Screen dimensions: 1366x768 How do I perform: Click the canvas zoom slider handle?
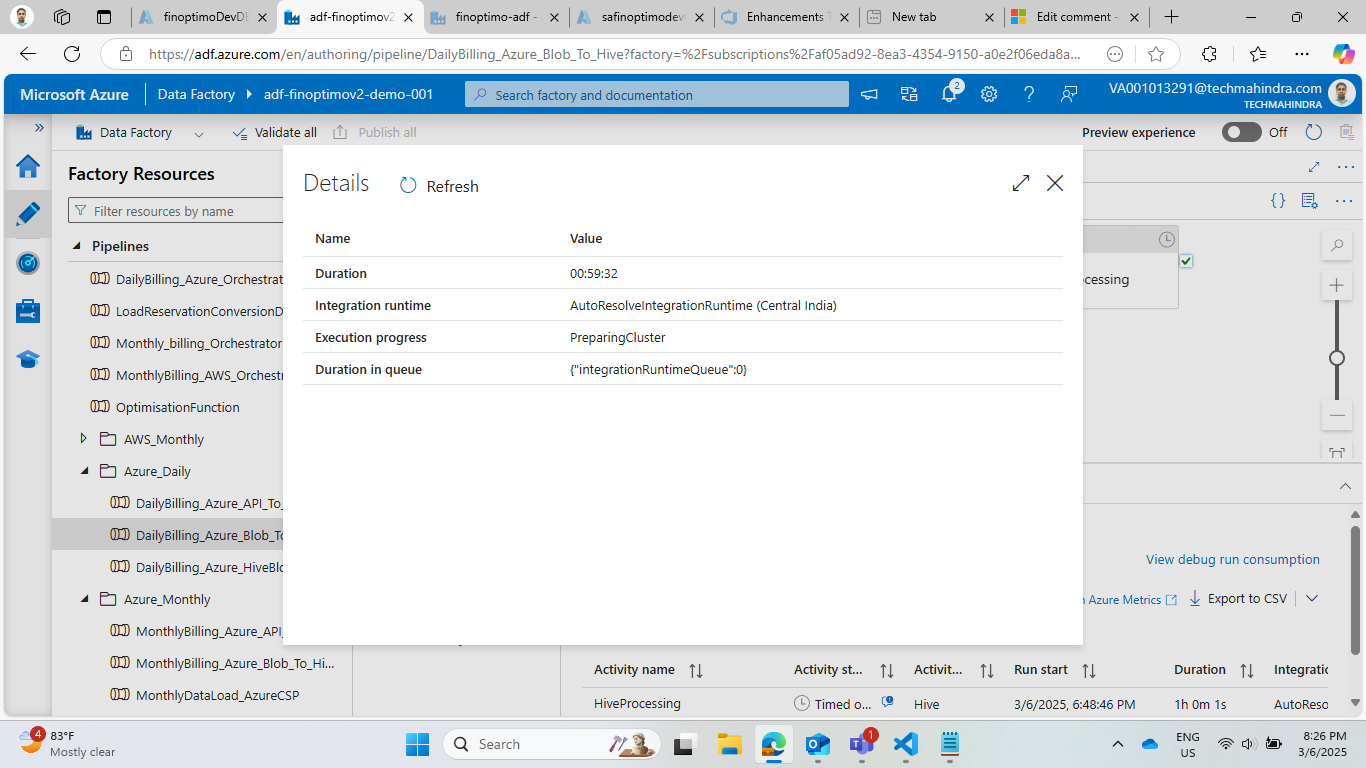(1336, 358)
